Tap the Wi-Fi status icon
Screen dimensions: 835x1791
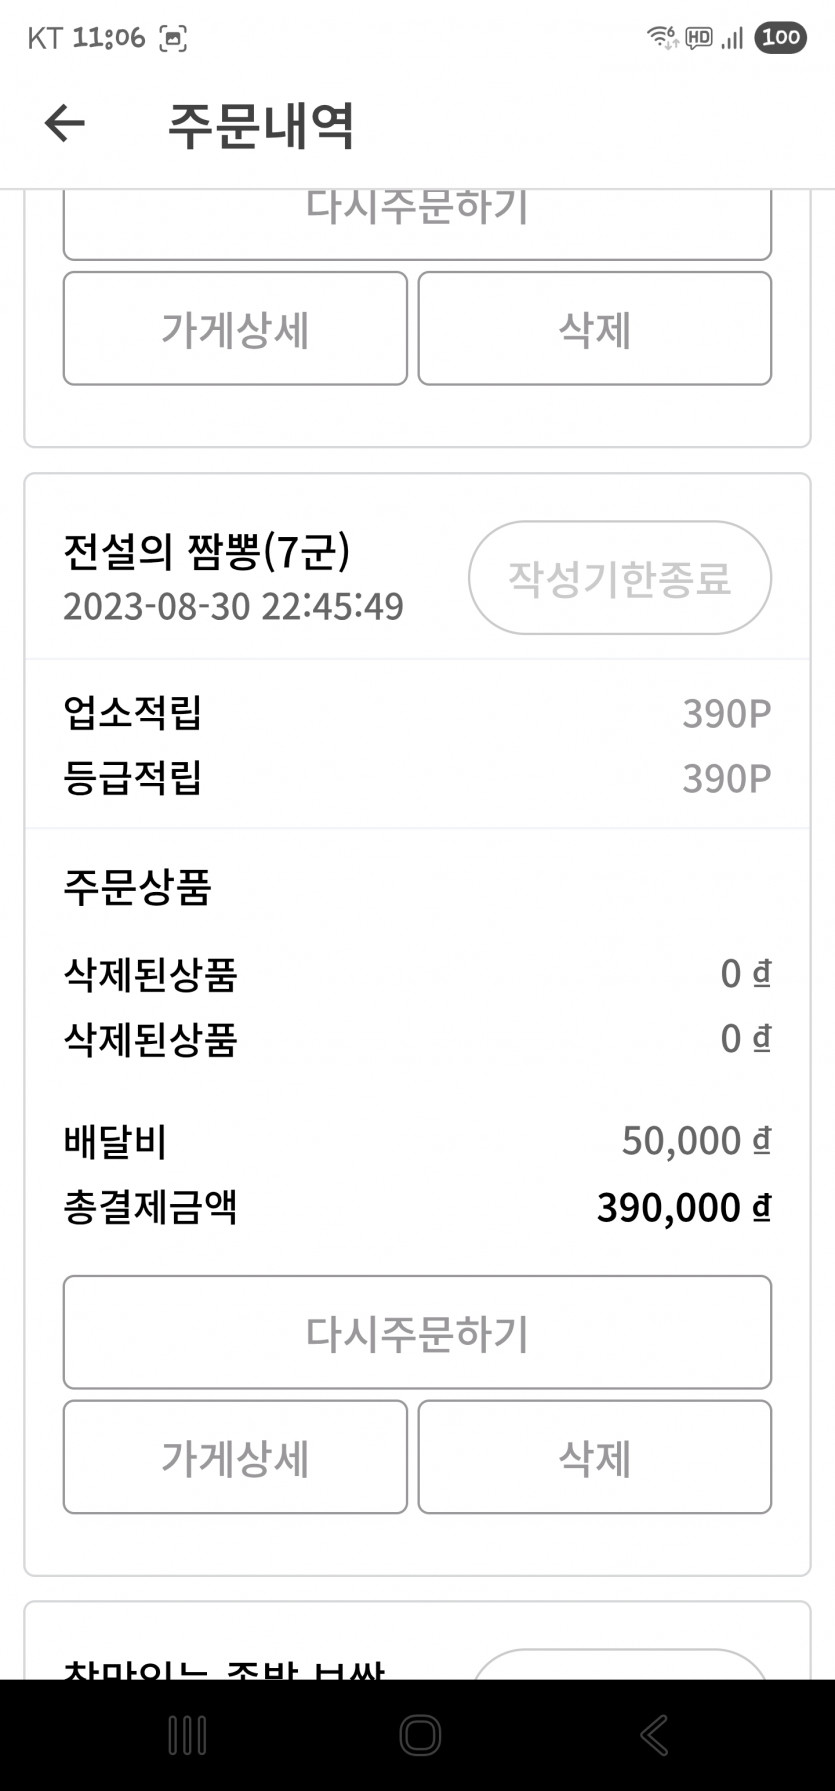tap(661, 38)
